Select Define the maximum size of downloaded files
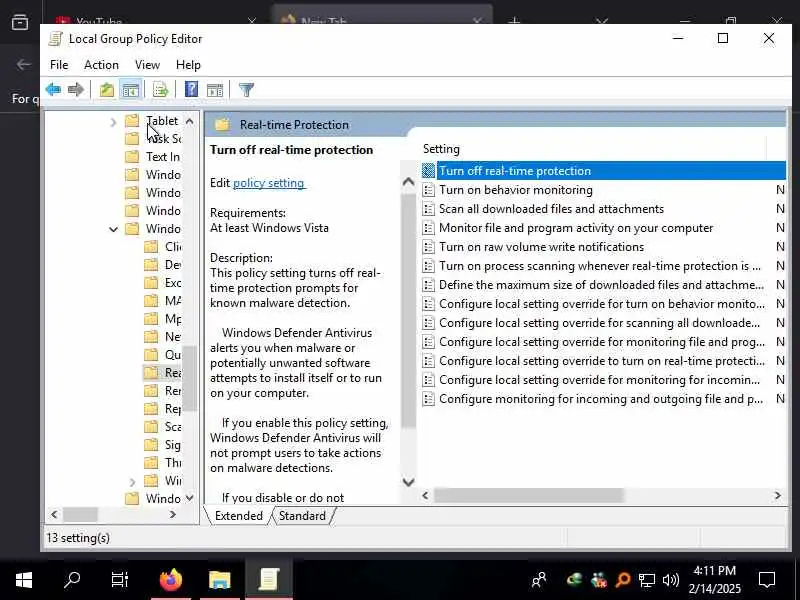800x600 pixels. click(604, 285)
